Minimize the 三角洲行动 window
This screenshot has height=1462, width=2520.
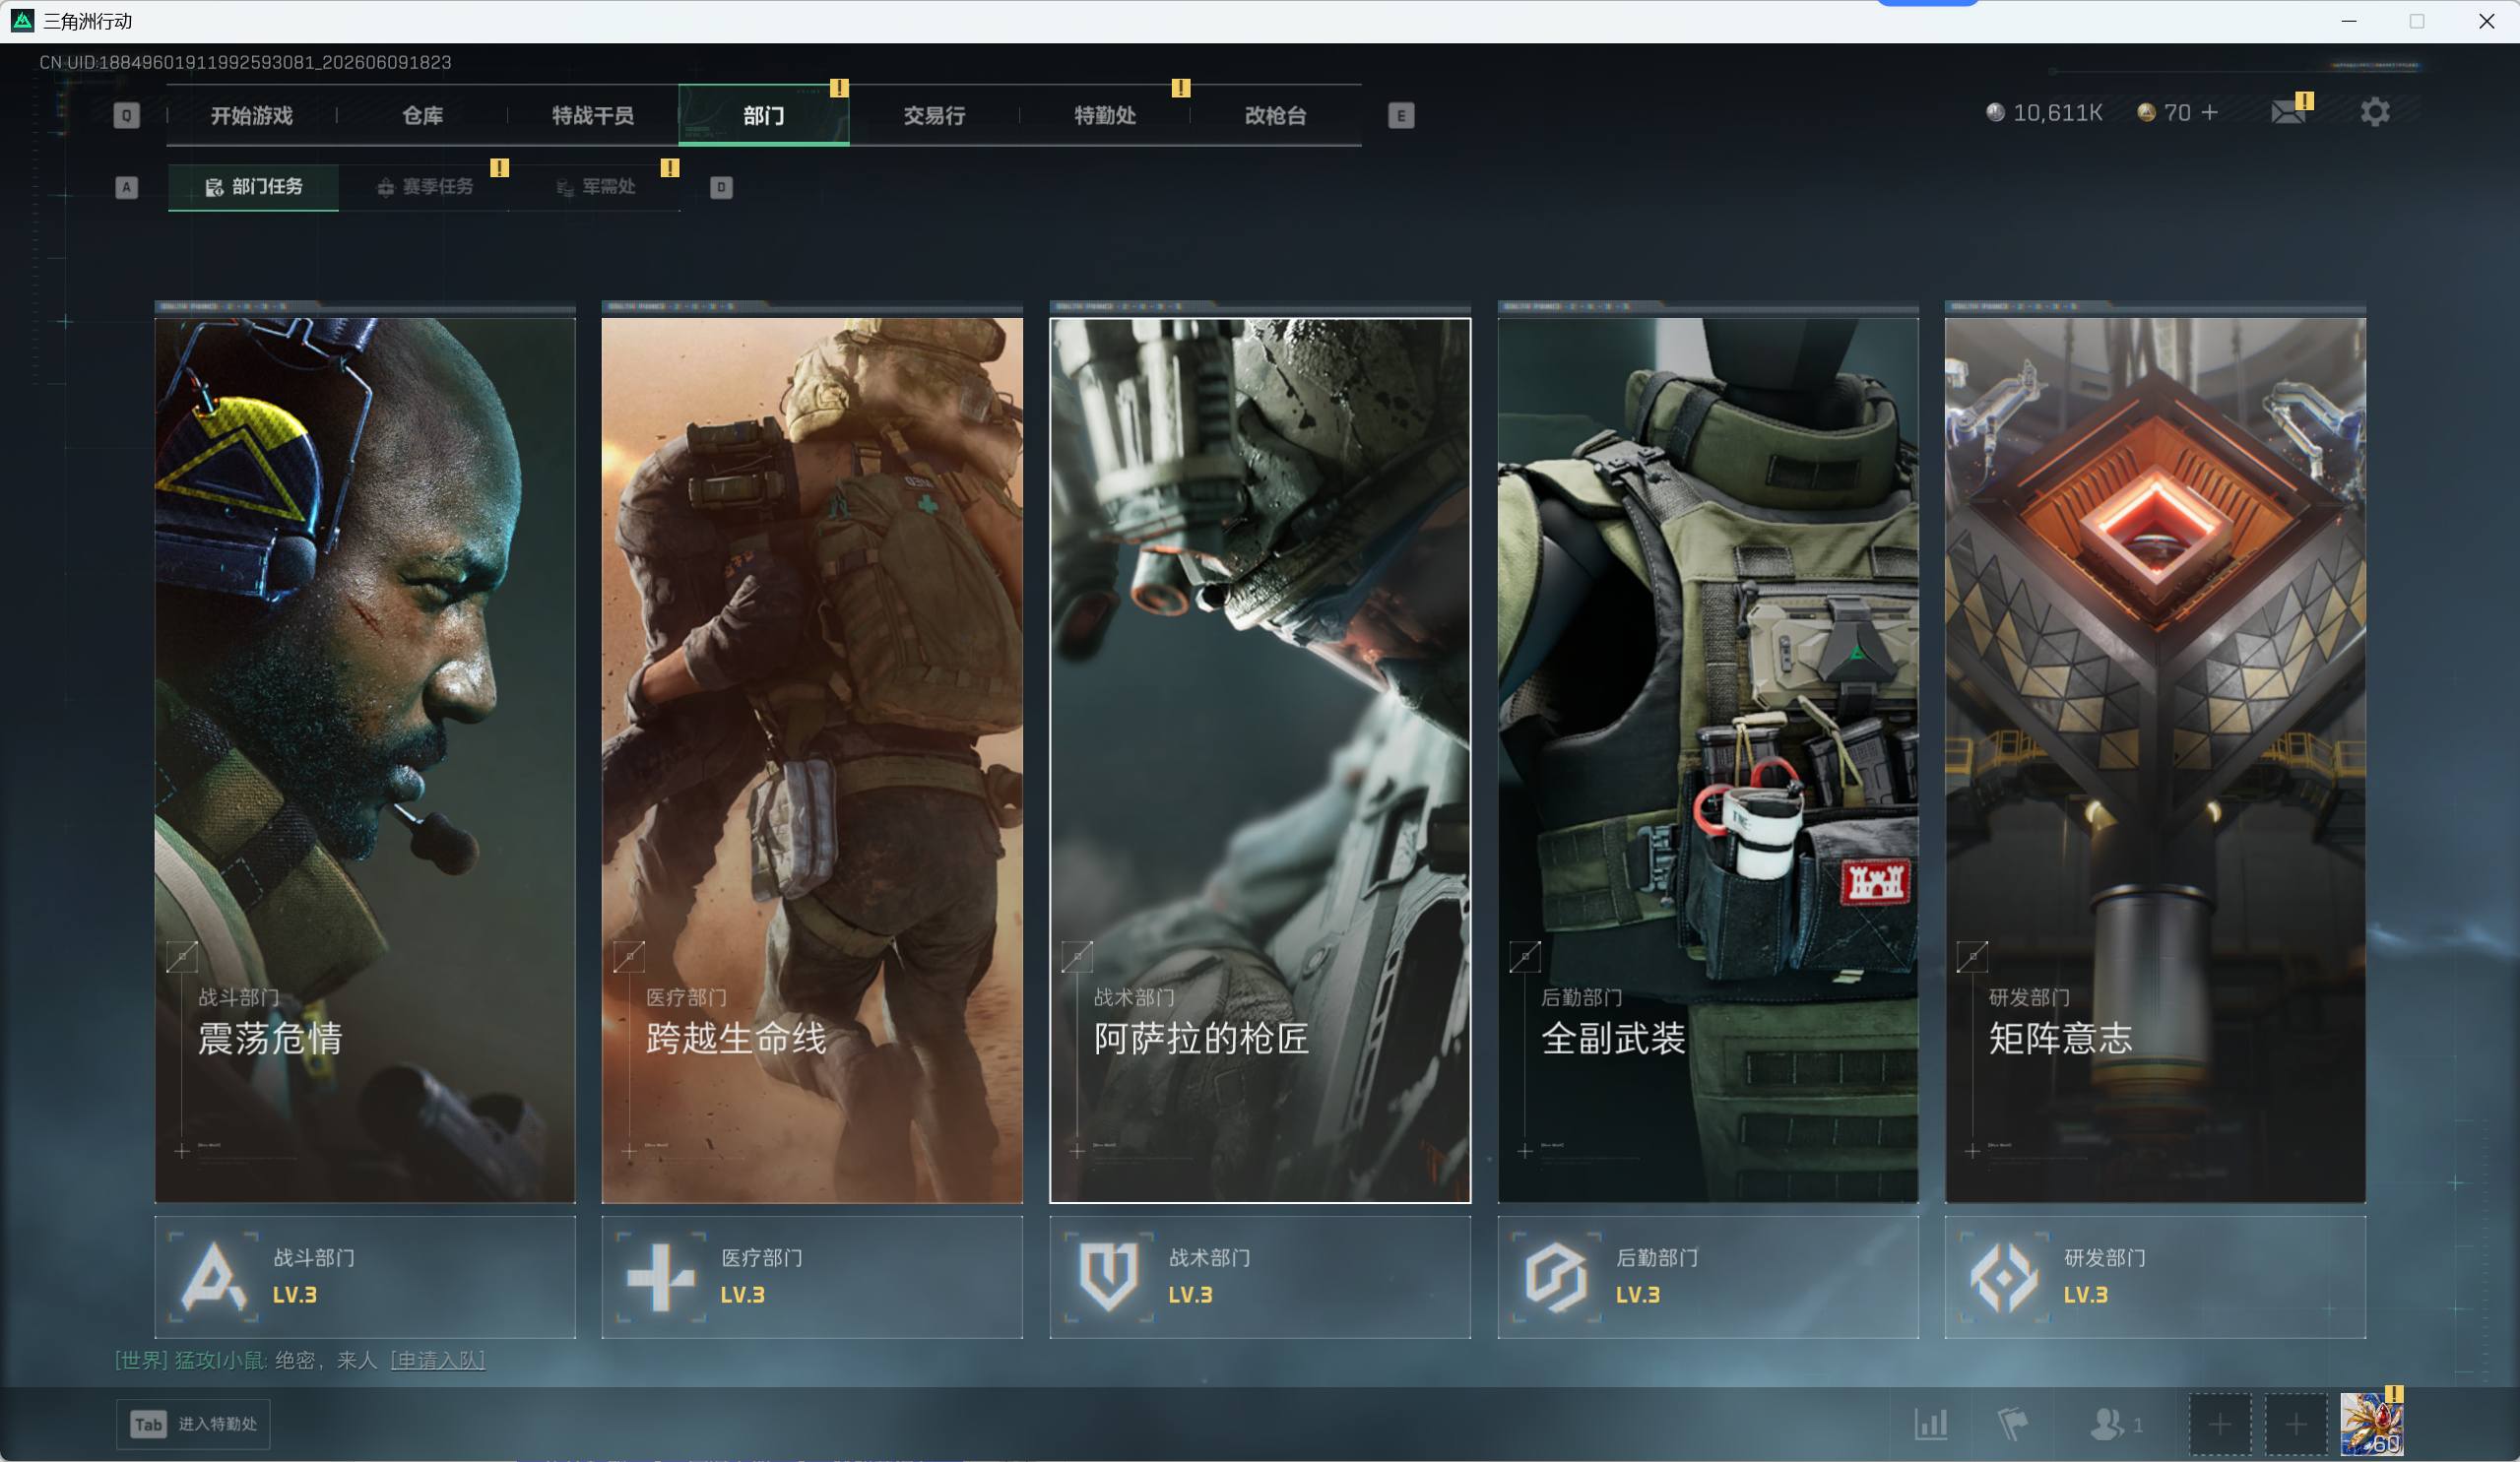pyautogui.click(x=2349, y=21)
